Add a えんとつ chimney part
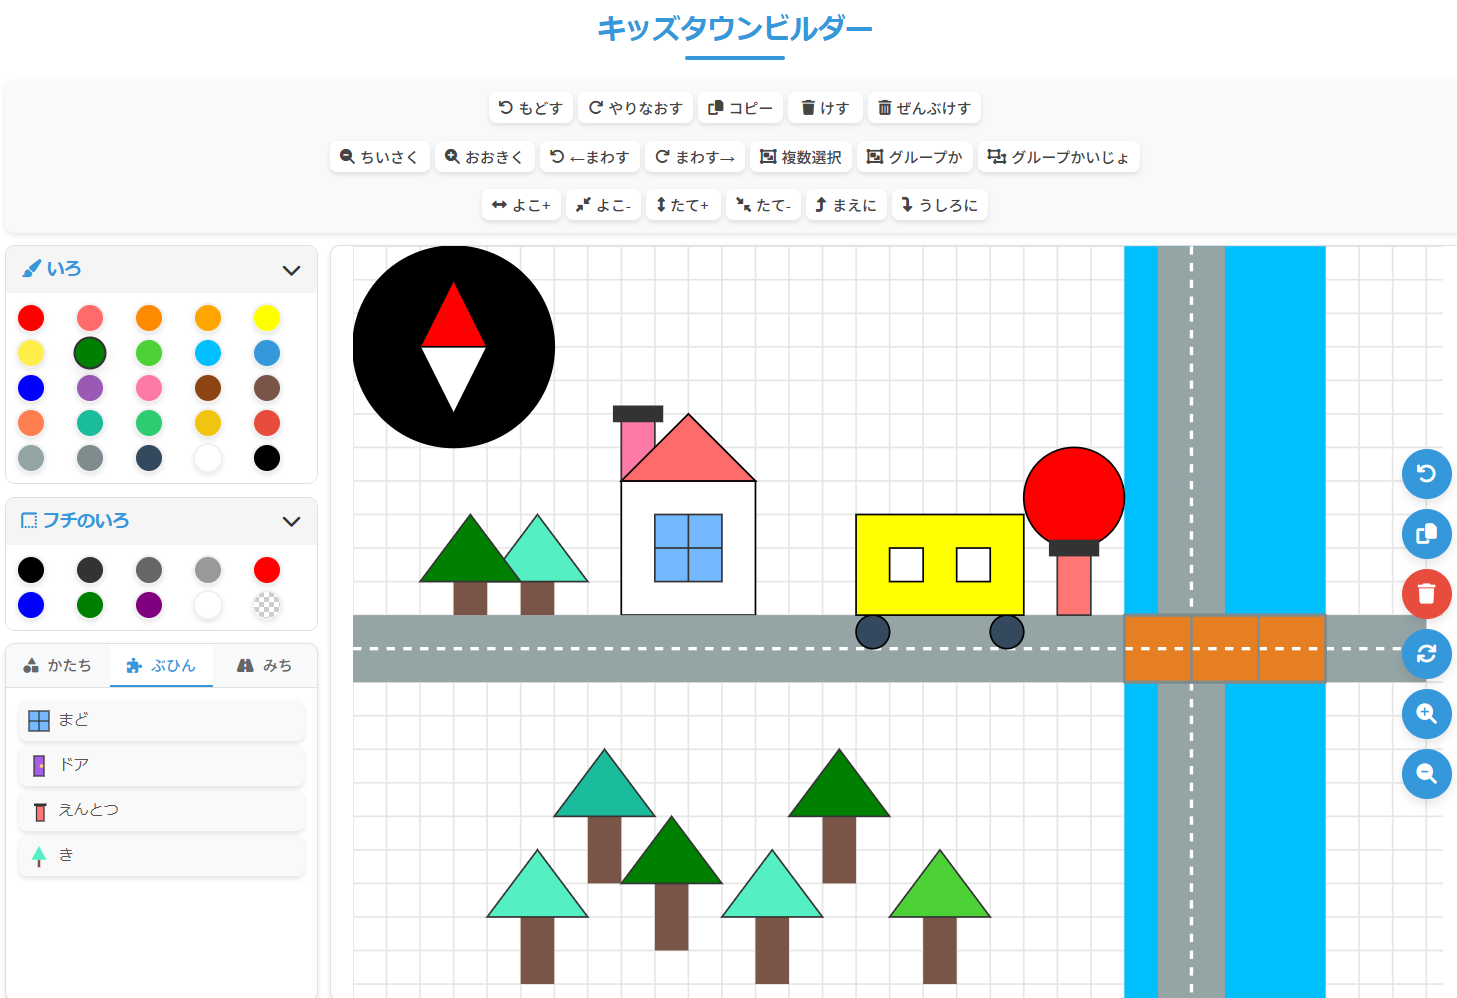 pyautogui.click(x=161, y=810)
